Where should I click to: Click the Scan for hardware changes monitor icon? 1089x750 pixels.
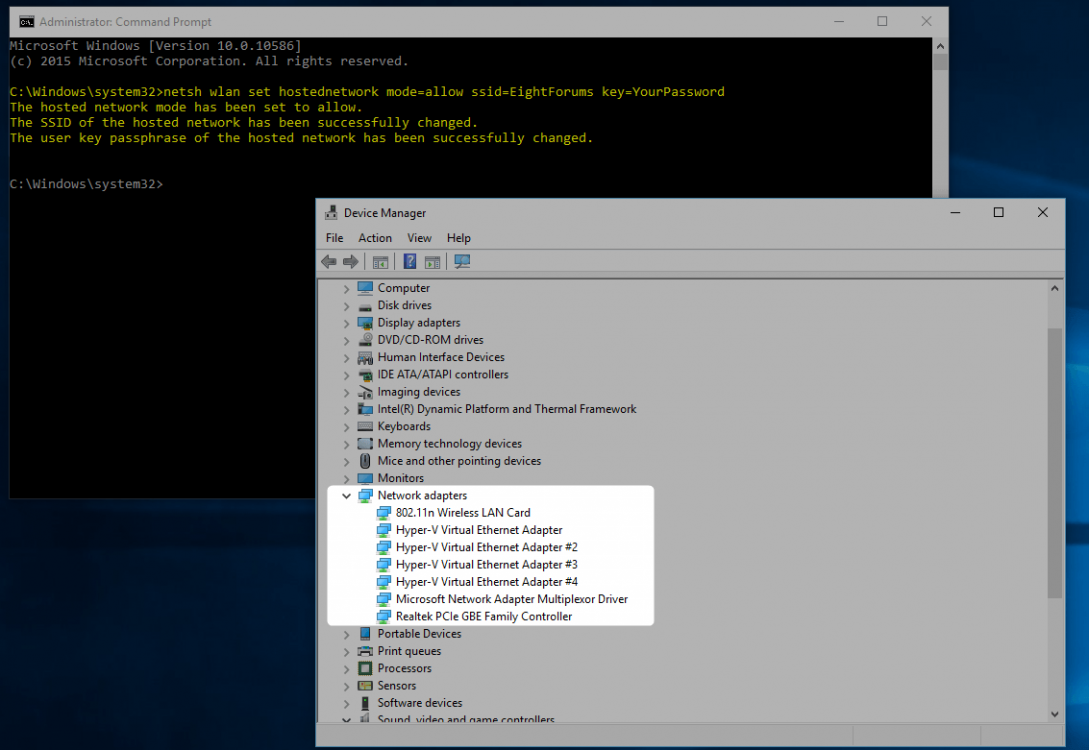click(x=462, y=261)
